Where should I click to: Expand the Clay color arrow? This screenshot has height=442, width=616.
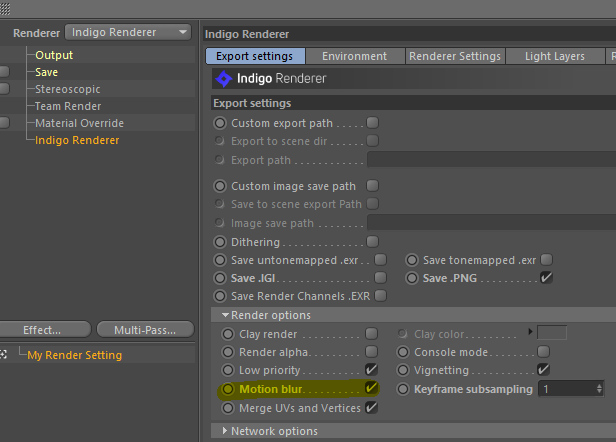(530, 332)
